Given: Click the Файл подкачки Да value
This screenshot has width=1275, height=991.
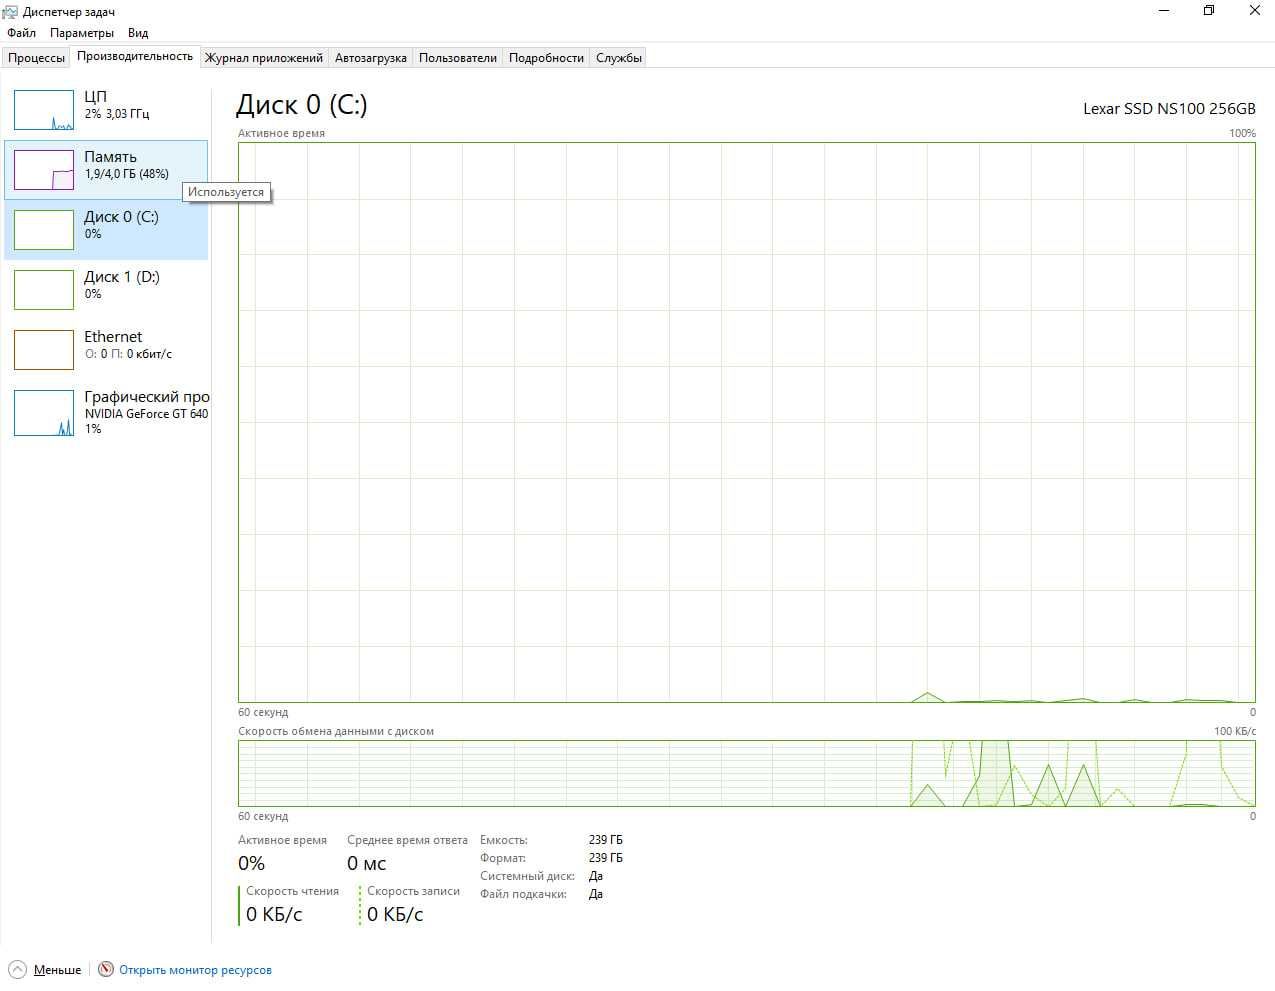Looking at the screenshot, I should pyautogui.click(x=596, y=894).
